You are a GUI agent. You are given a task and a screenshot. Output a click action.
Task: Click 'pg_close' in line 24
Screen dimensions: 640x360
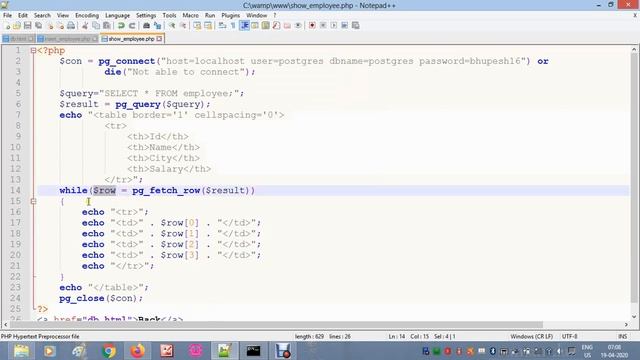point(82,298)
